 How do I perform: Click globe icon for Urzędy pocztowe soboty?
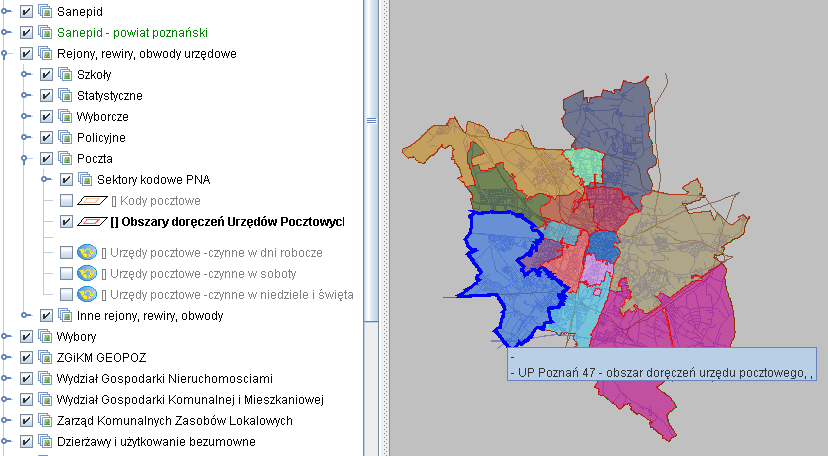[87, 273]
